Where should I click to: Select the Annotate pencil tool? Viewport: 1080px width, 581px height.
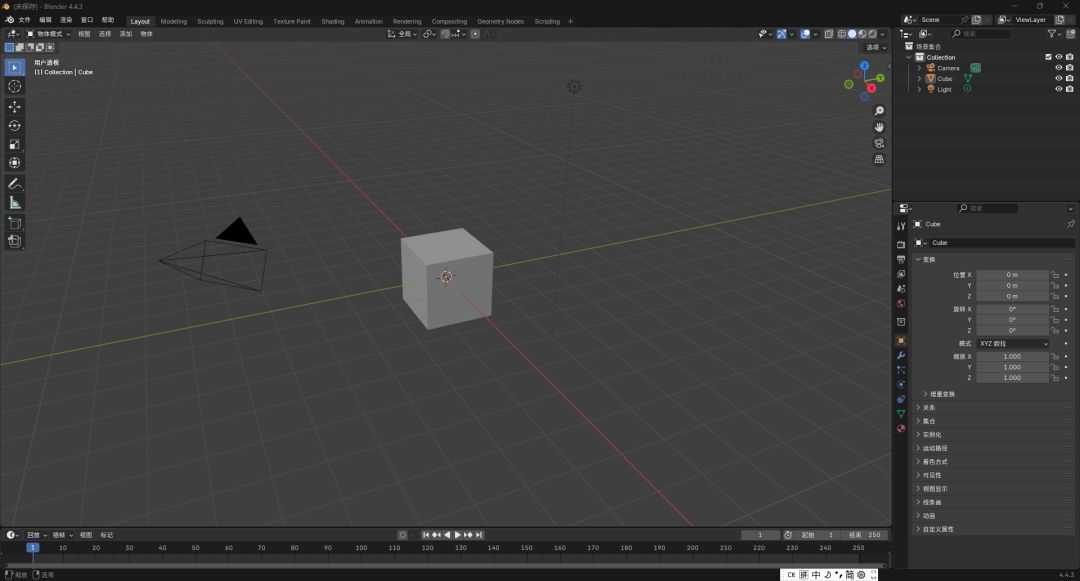pyautogui.click(x=15, y=184)
